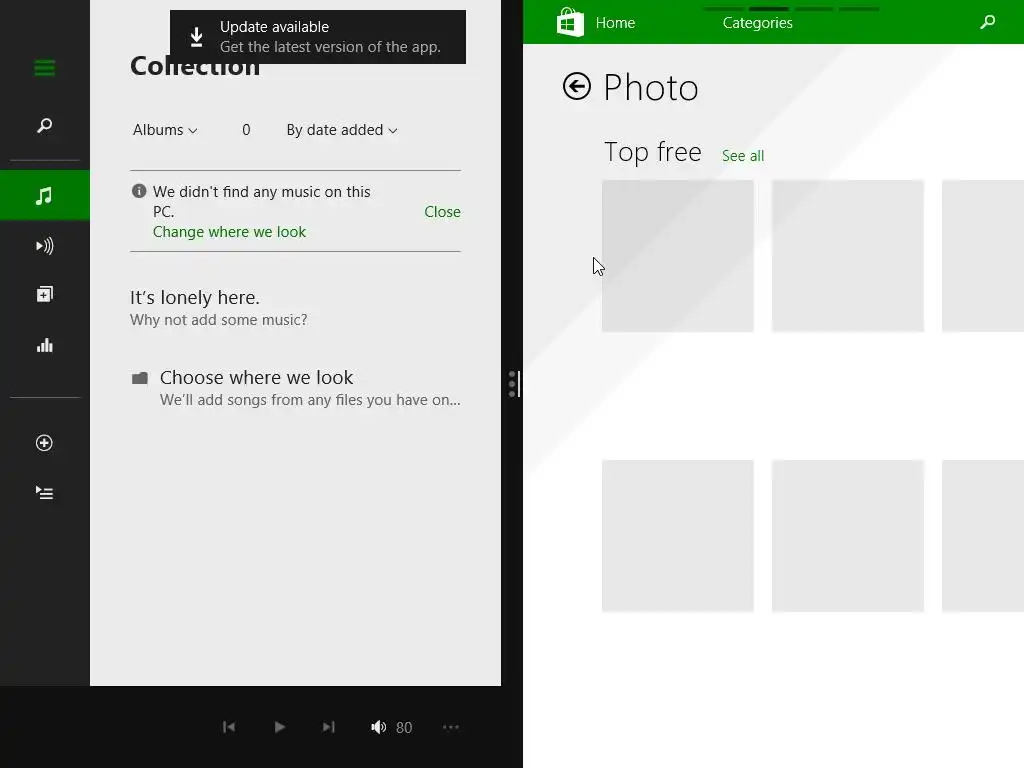The image size is (1024, 768).
Task: Close the no-music notification
Action: point(442,212)
